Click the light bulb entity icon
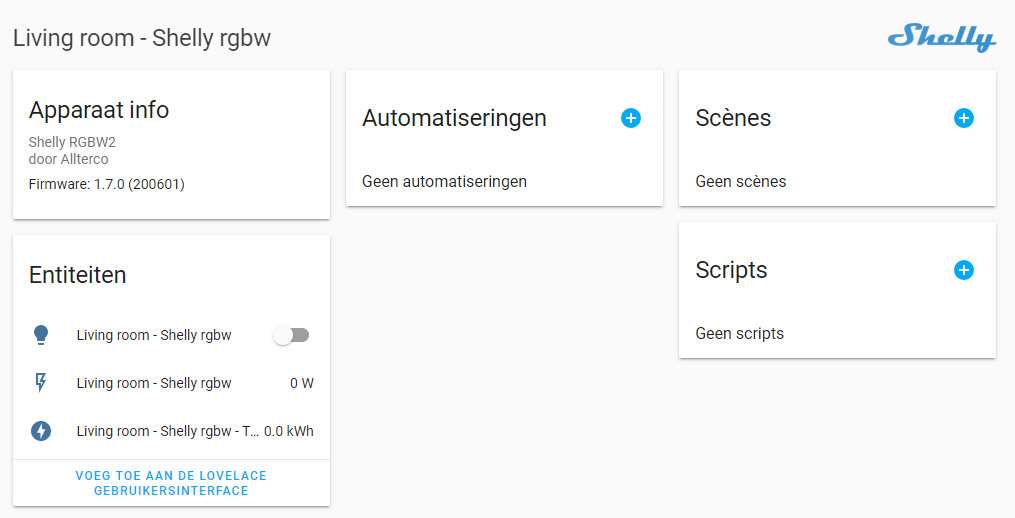 41,335
